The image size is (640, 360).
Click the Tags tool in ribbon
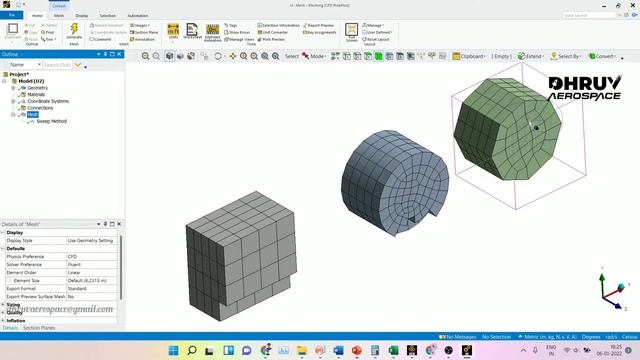click(231, 25)
